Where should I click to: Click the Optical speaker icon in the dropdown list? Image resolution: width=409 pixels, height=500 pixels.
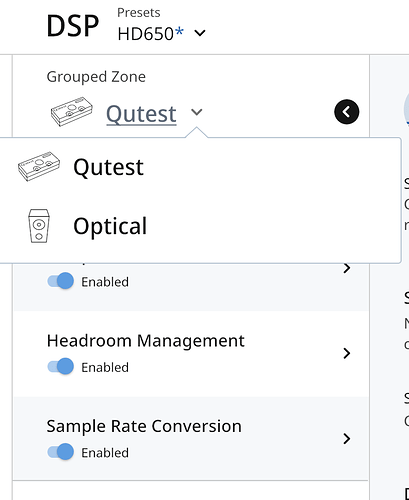tap(39, 226)
